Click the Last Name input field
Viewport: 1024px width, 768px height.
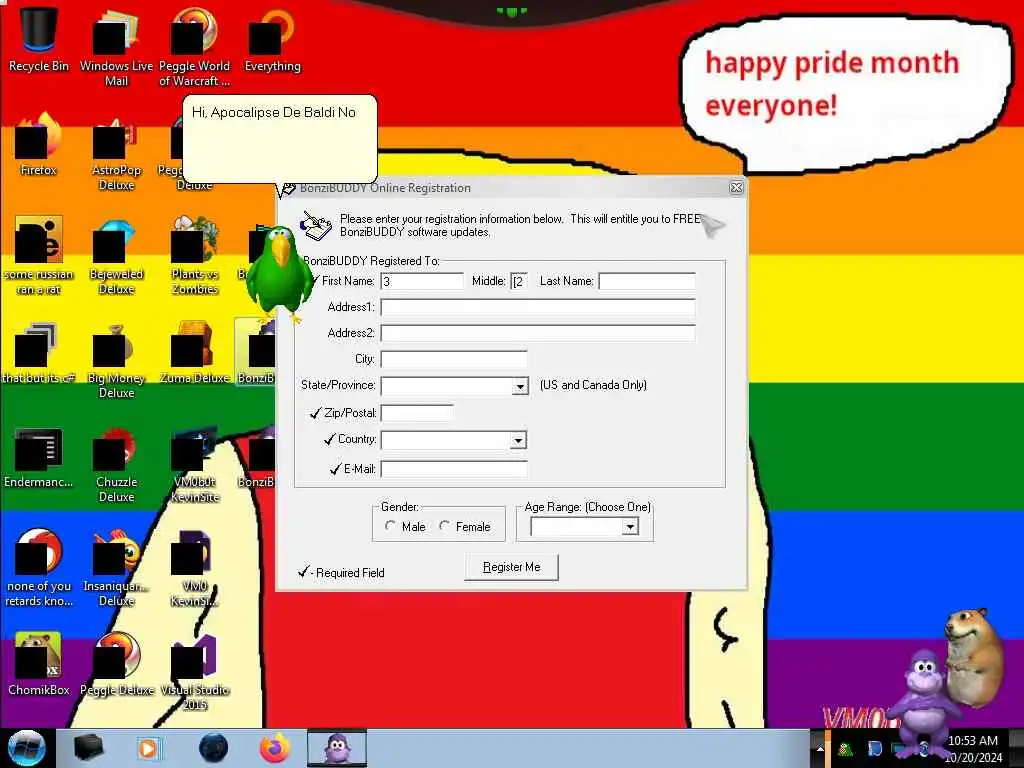pyautogui.click(x=647, y=281)
